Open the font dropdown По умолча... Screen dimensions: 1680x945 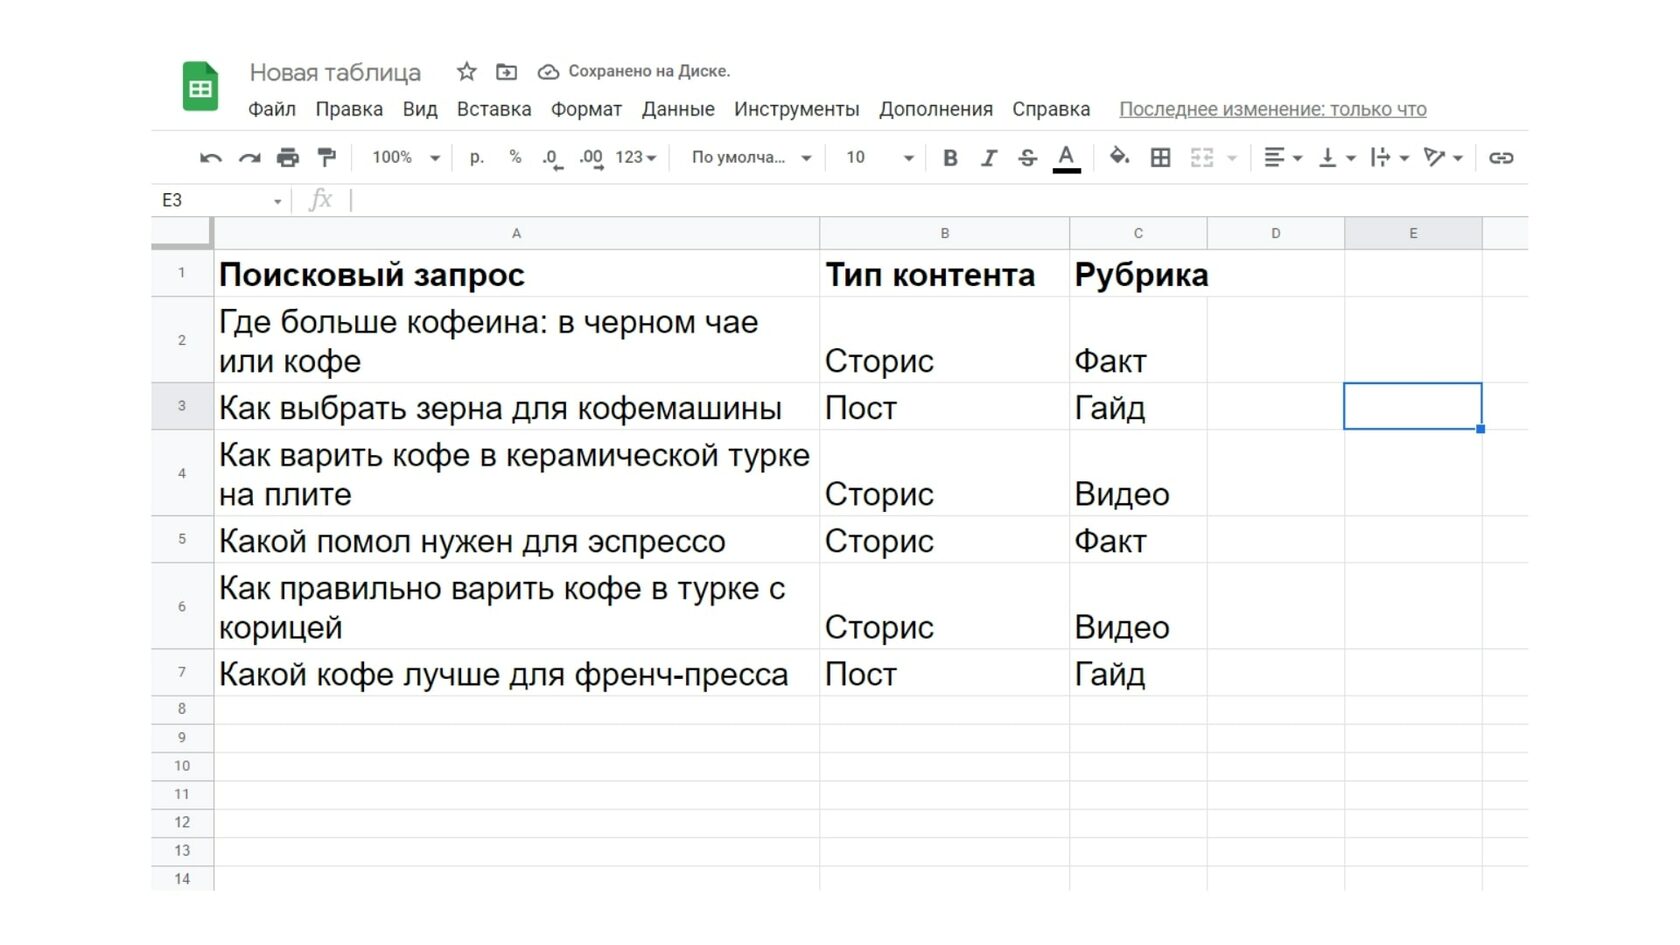coord(751,158)
